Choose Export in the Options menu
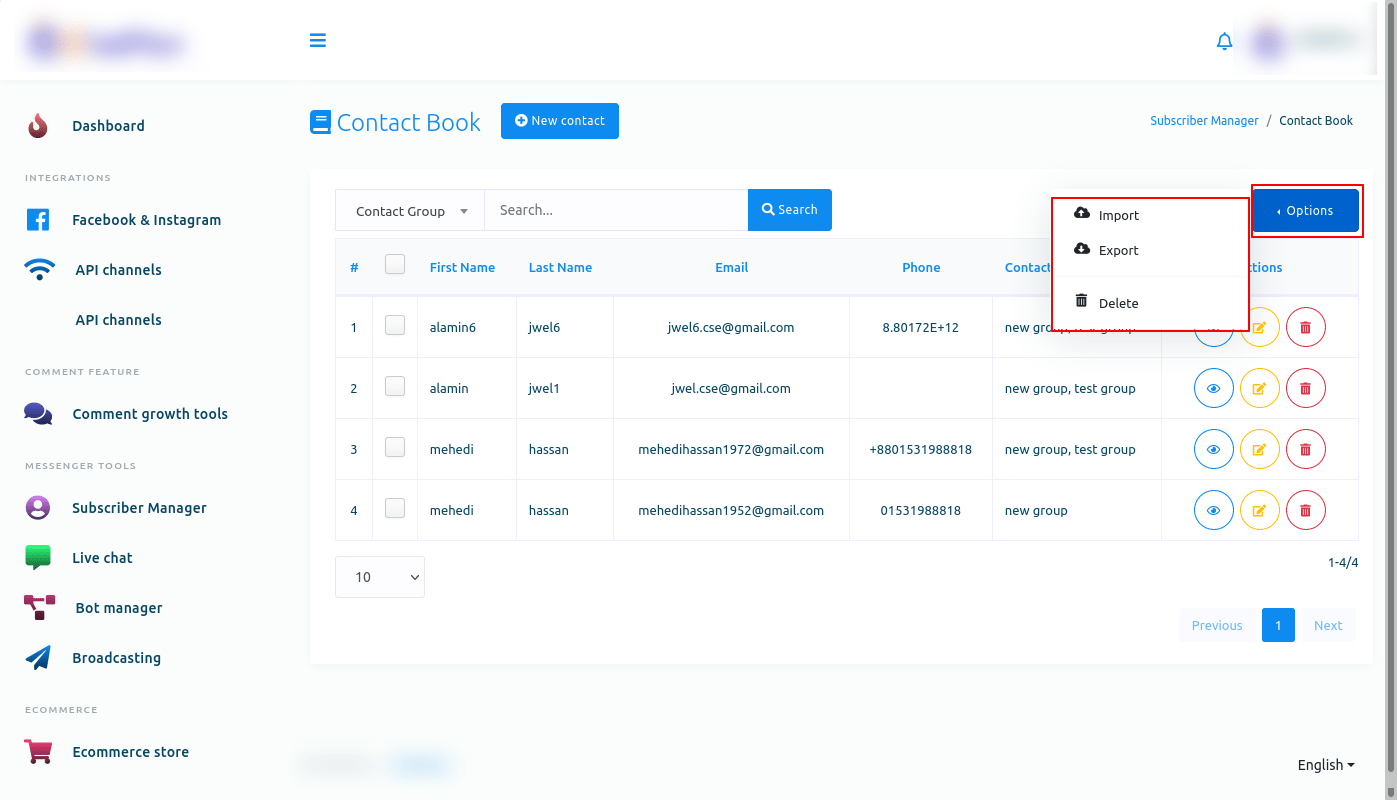Screen dimensions: 1397x800 click(x=1117, y=251)
